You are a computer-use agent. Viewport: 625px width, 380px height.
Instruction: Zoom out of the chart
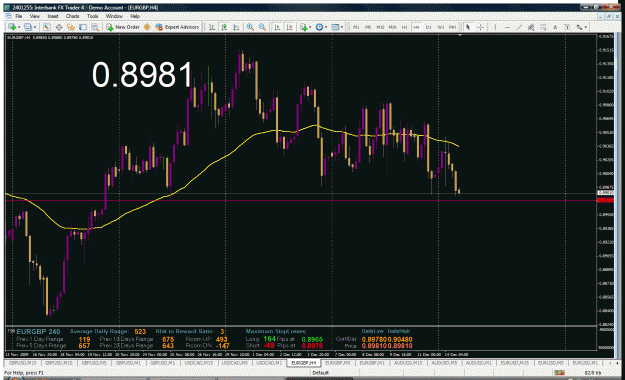pos(262,27)
